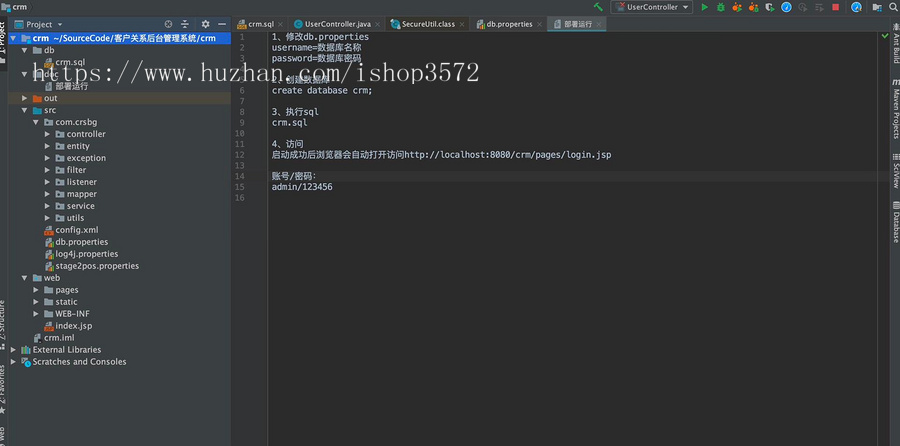Close the 部署运行 editor tab
Image resolution: width=900 pixels, height=446 pixels.
(598, 25)
